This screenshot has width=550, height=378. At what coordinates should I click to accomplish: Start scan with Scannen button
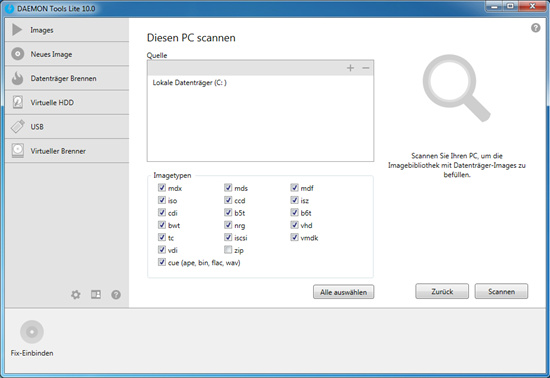pos(501,291)
